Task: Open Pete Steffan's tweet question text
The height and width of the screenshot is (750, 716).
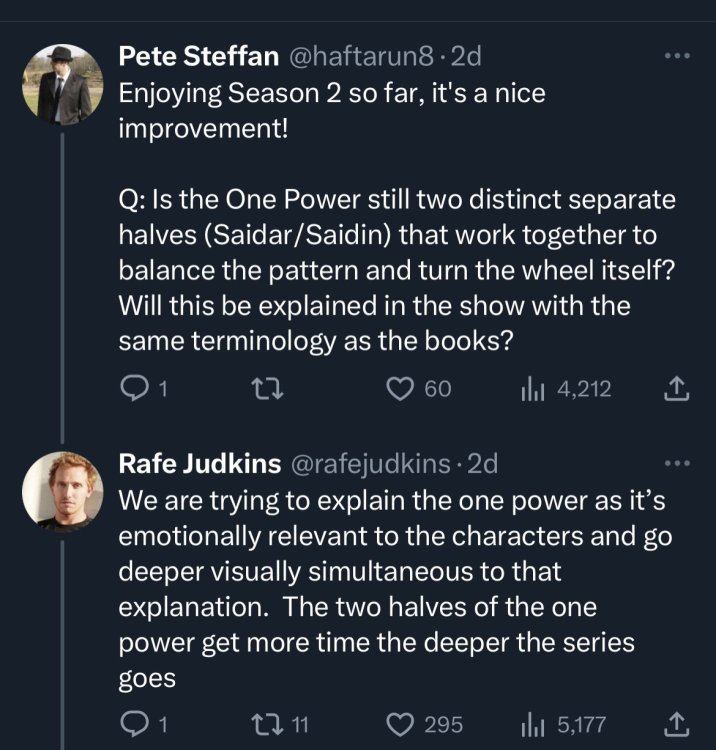Action: 395,270
